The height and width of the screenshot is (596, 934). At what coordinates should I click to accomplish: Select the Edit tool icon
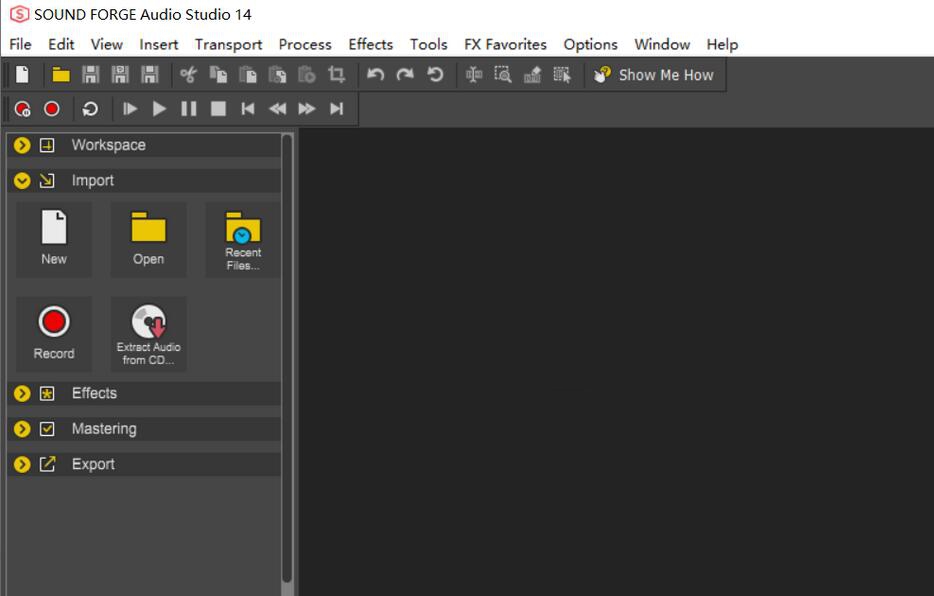[474, 74]
